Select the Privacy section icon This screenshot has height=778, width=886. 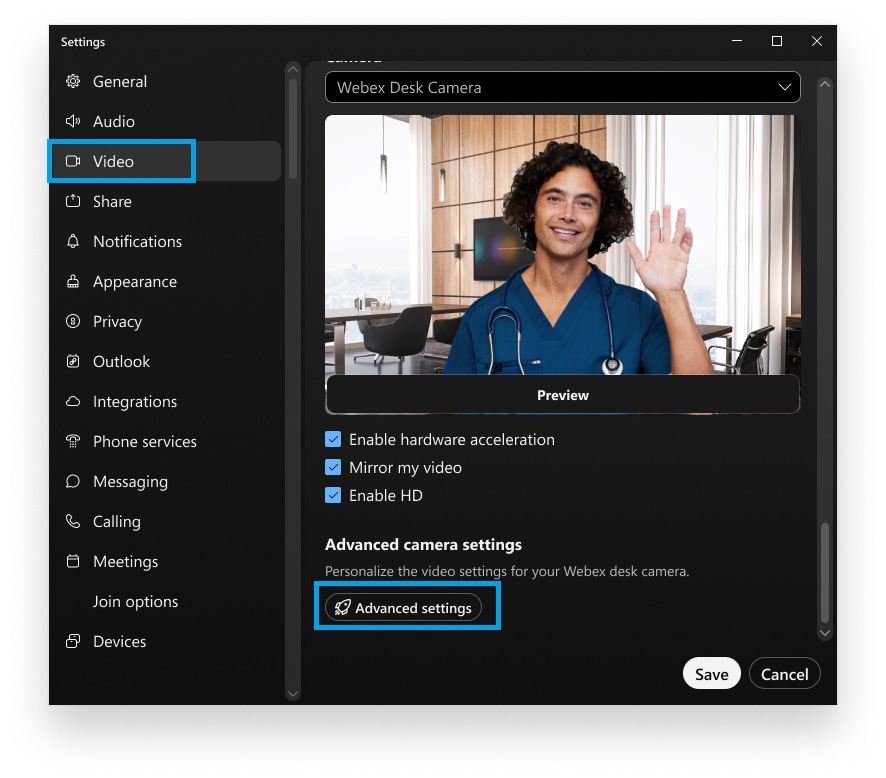point(72,321)
